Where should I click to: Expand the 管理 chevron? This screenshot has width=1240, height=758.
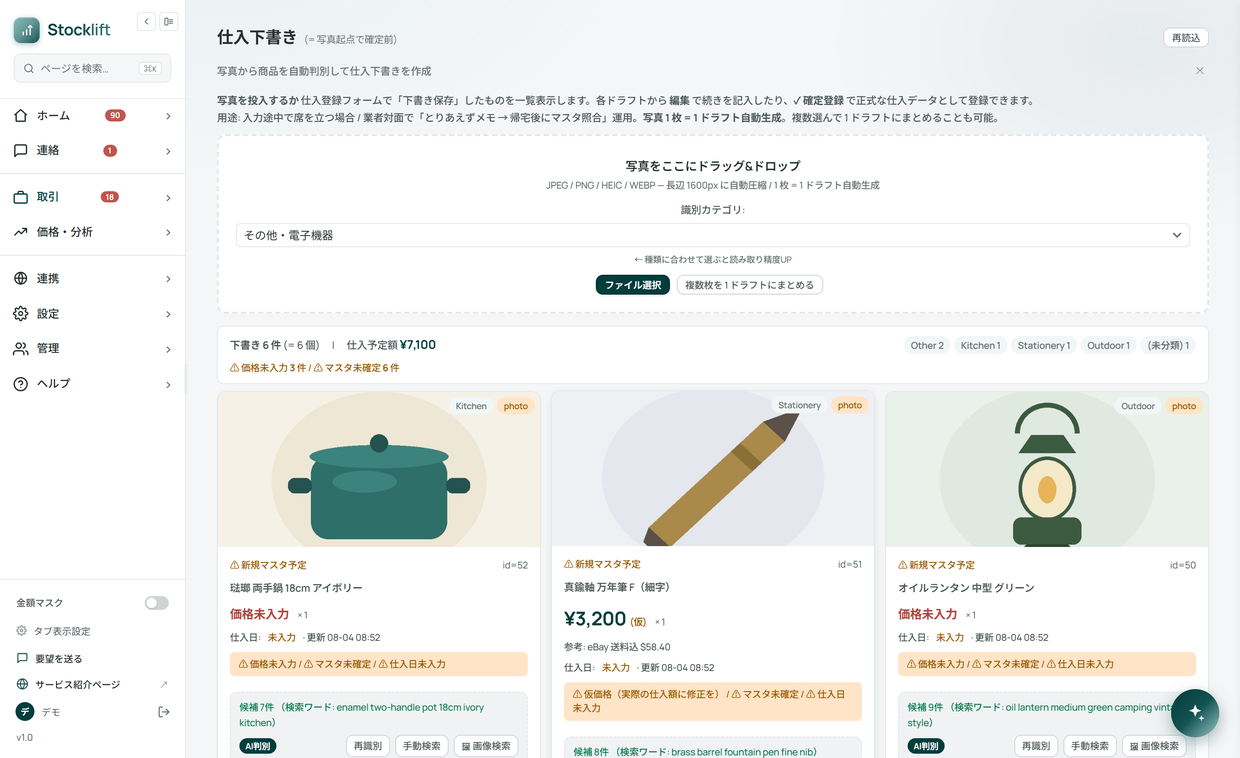[168, 349]
